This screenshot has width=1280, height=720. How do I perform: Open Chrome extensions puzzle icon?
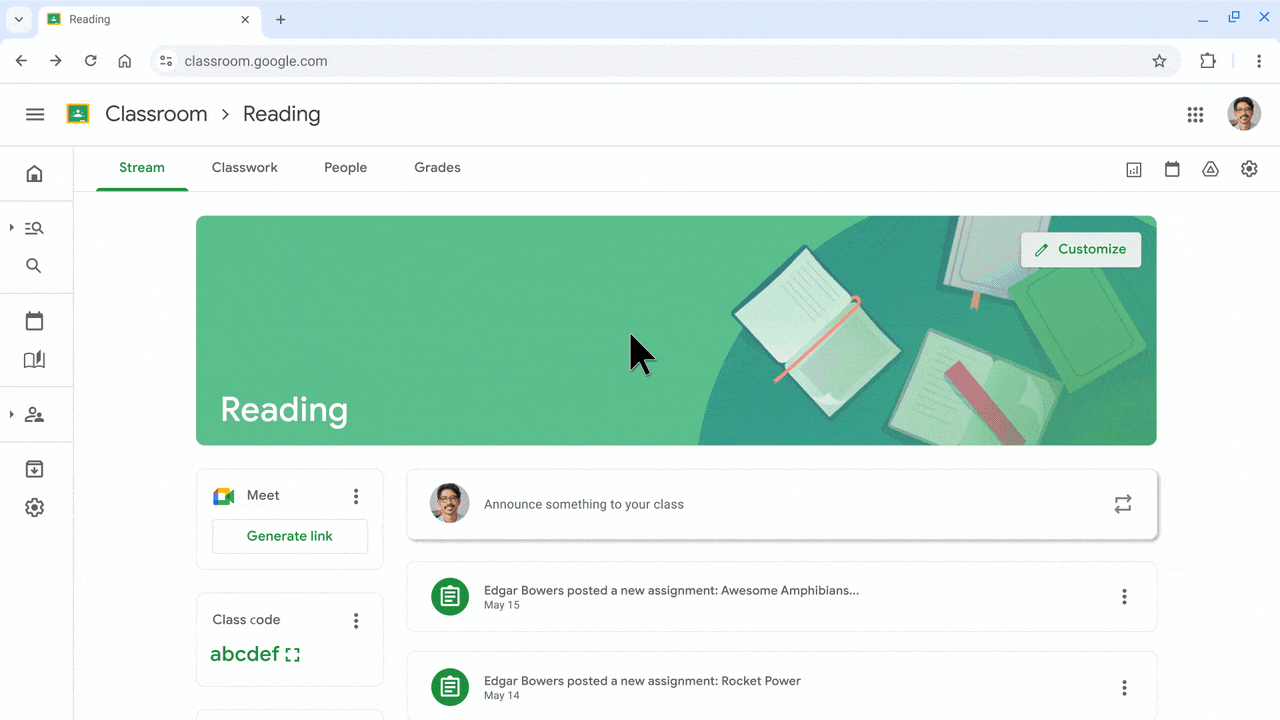pos(1208,61)
